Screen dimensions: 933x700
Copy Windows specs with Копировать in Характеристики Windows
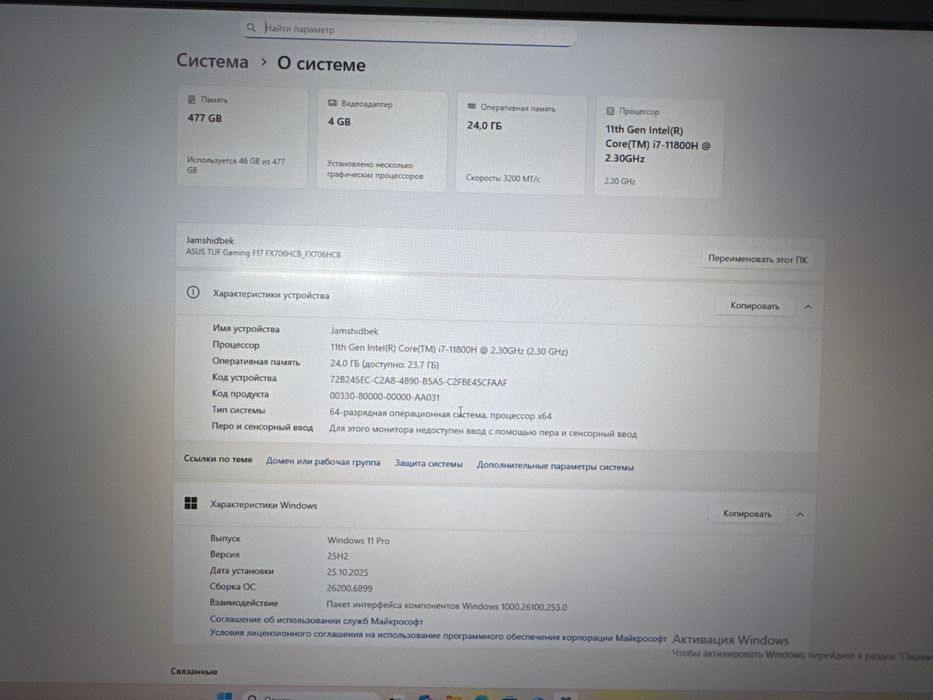(747, 514)
